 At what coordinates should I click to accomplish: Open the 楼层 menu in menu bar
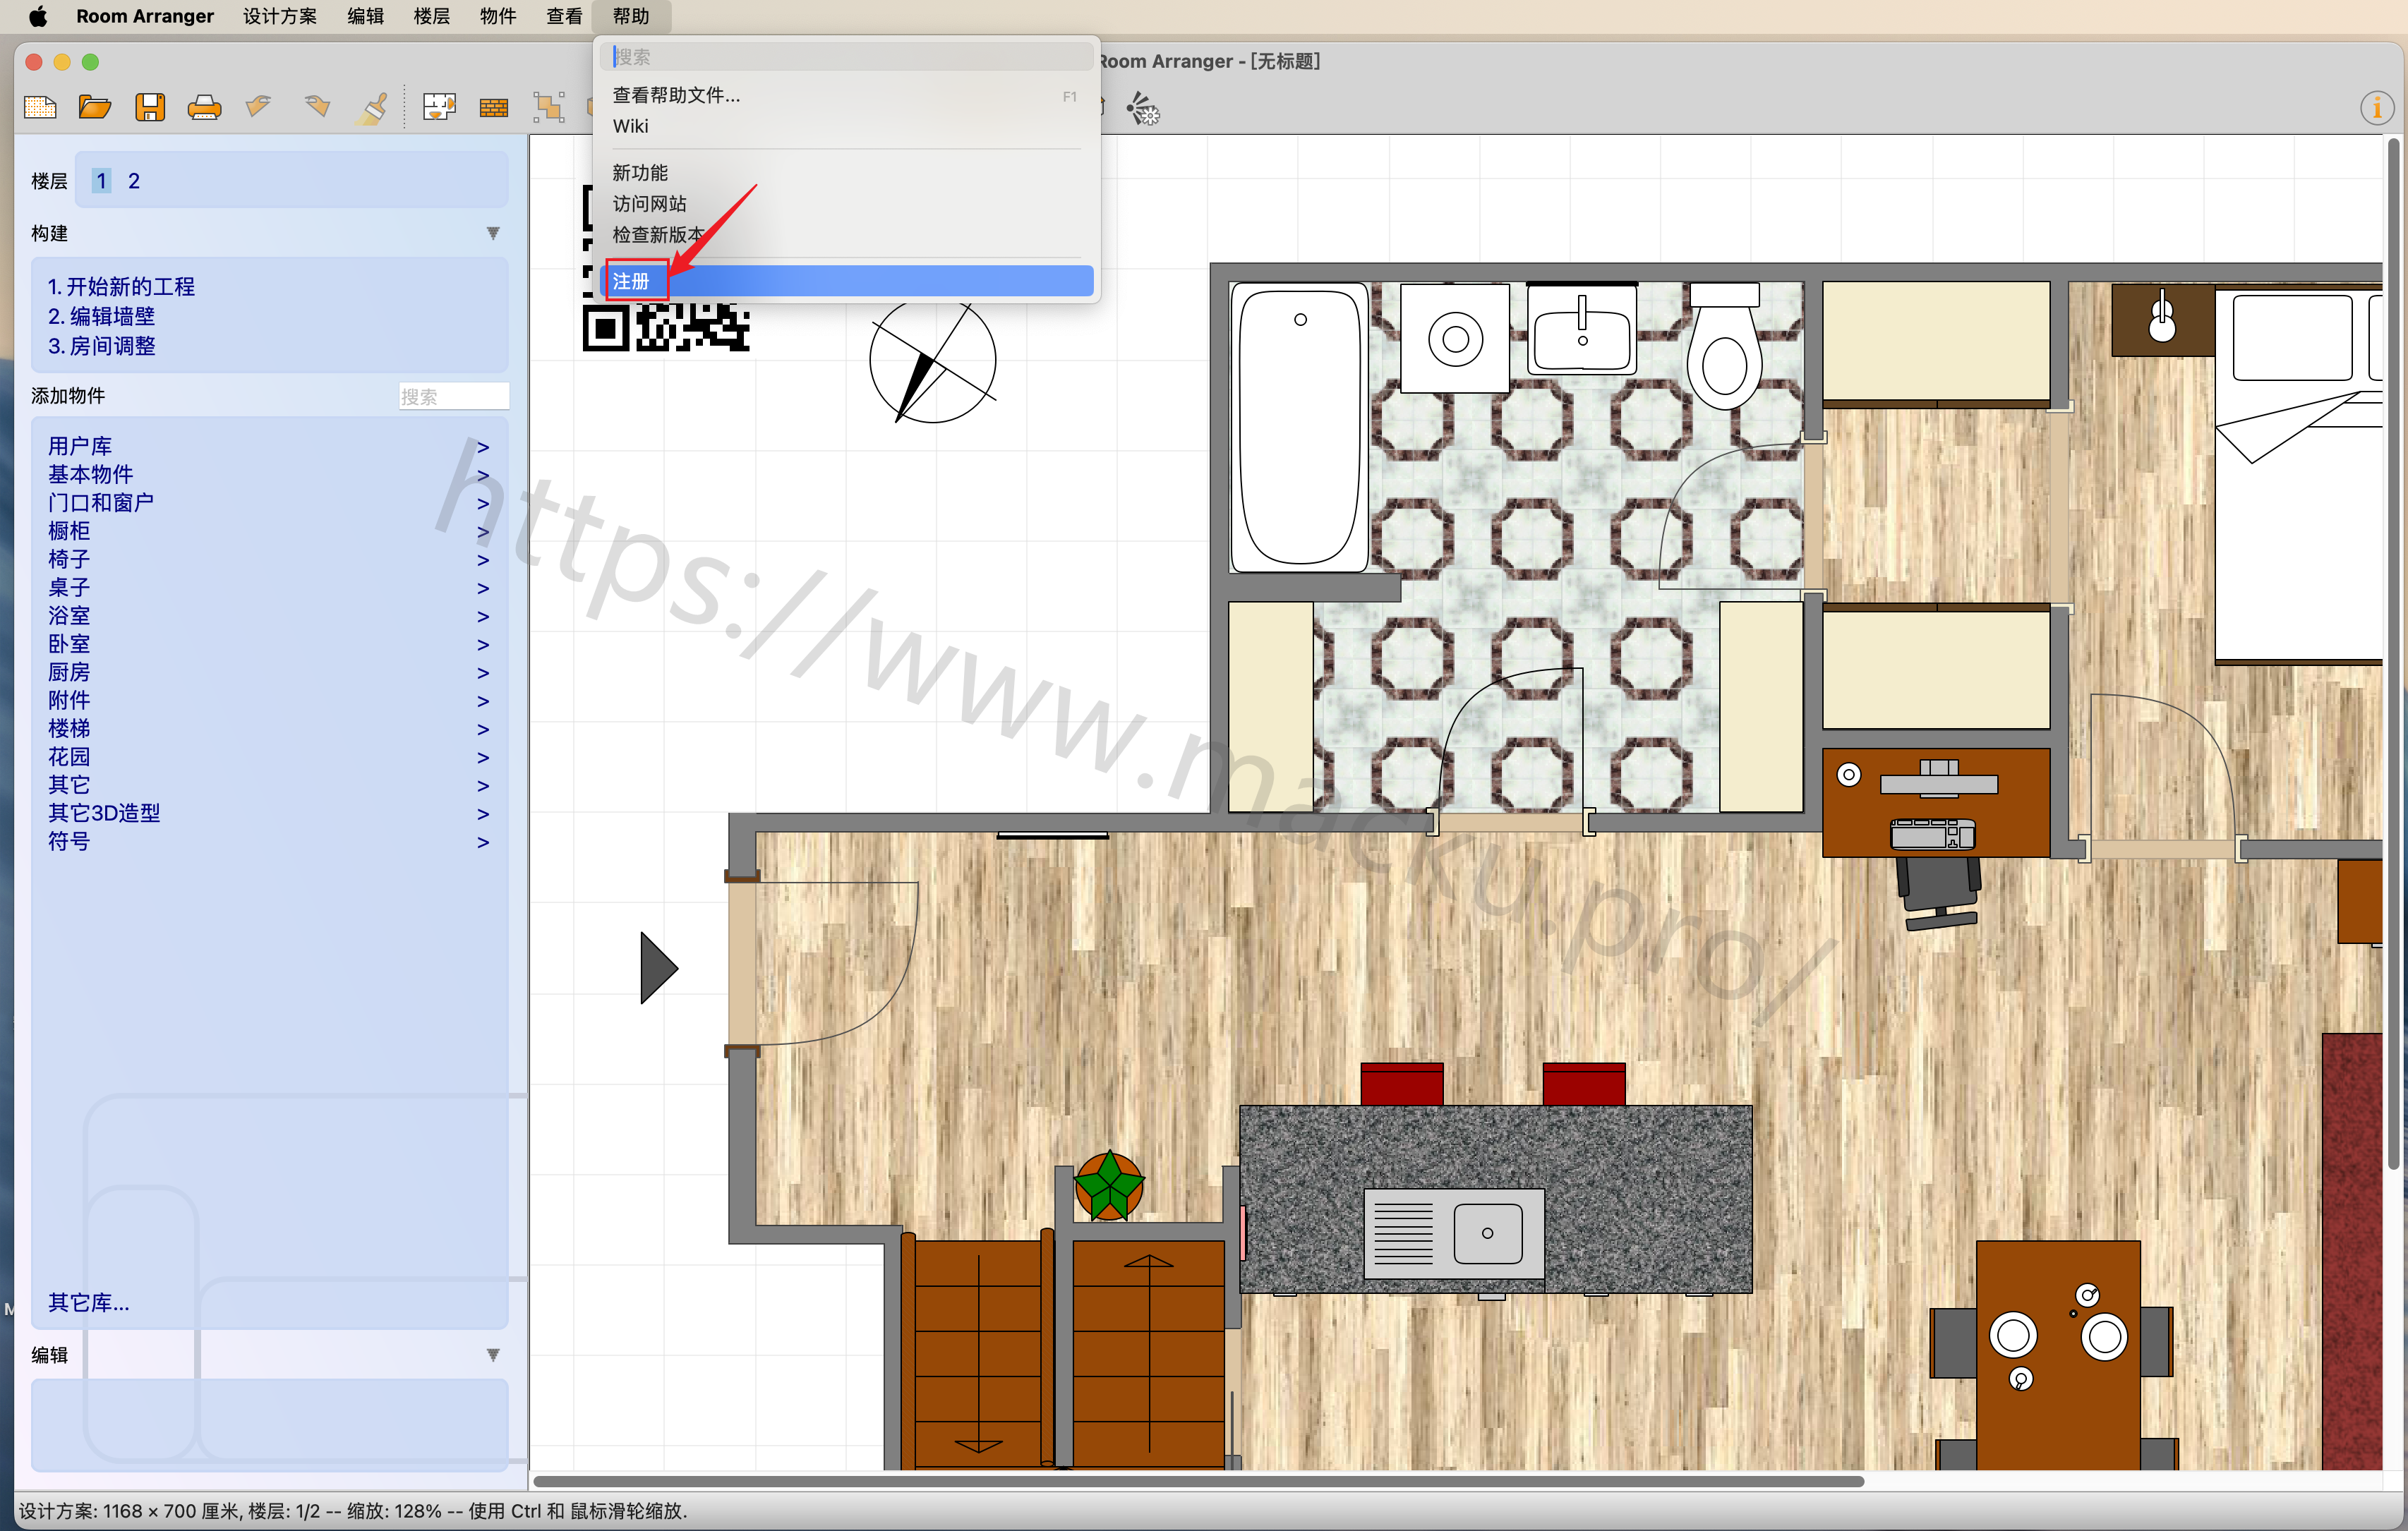click(432, 16)
